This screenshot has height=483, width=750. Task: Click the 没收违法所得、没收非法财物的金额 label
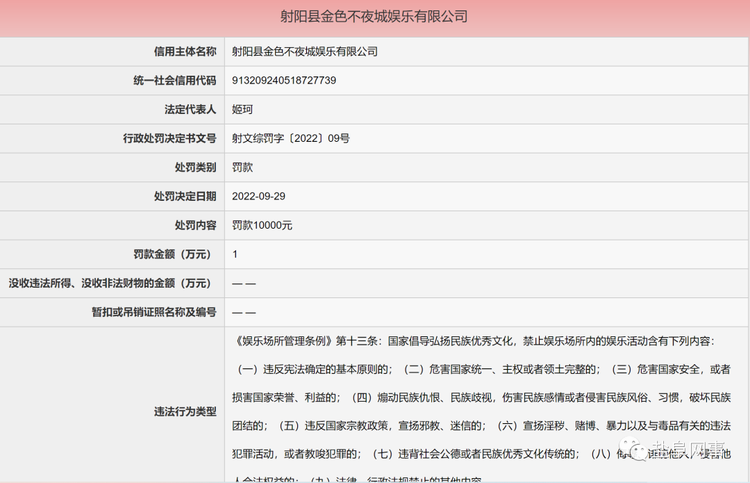(111, 283)
